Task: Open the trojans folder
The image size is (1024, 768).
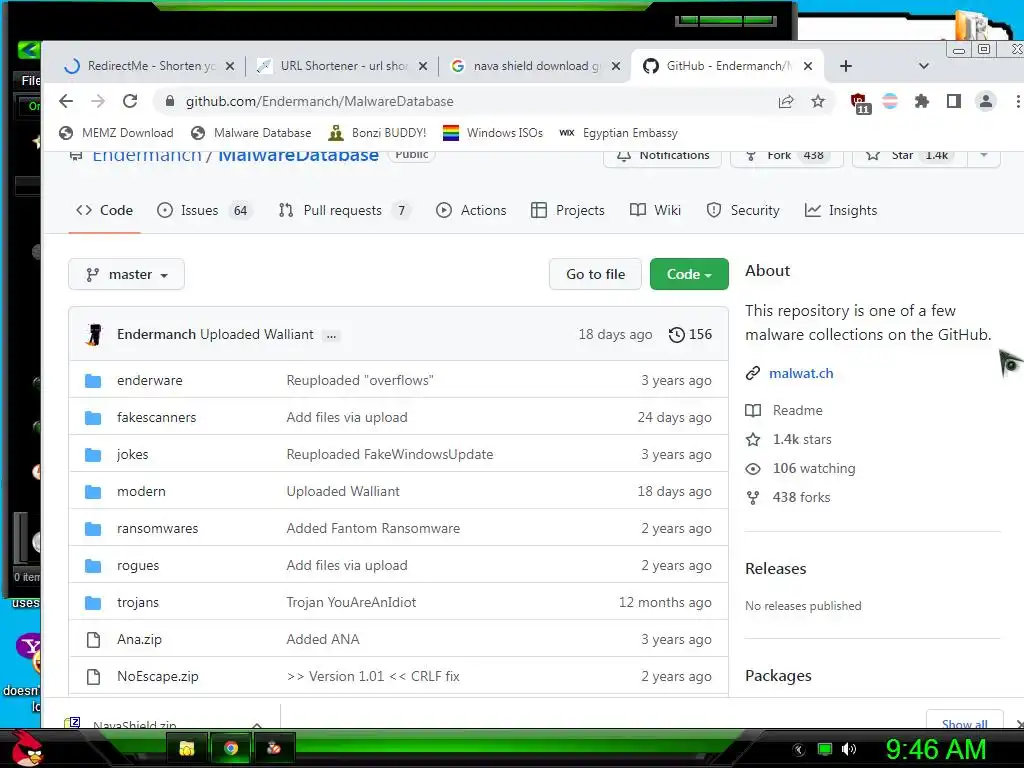Action: point(138,603)
